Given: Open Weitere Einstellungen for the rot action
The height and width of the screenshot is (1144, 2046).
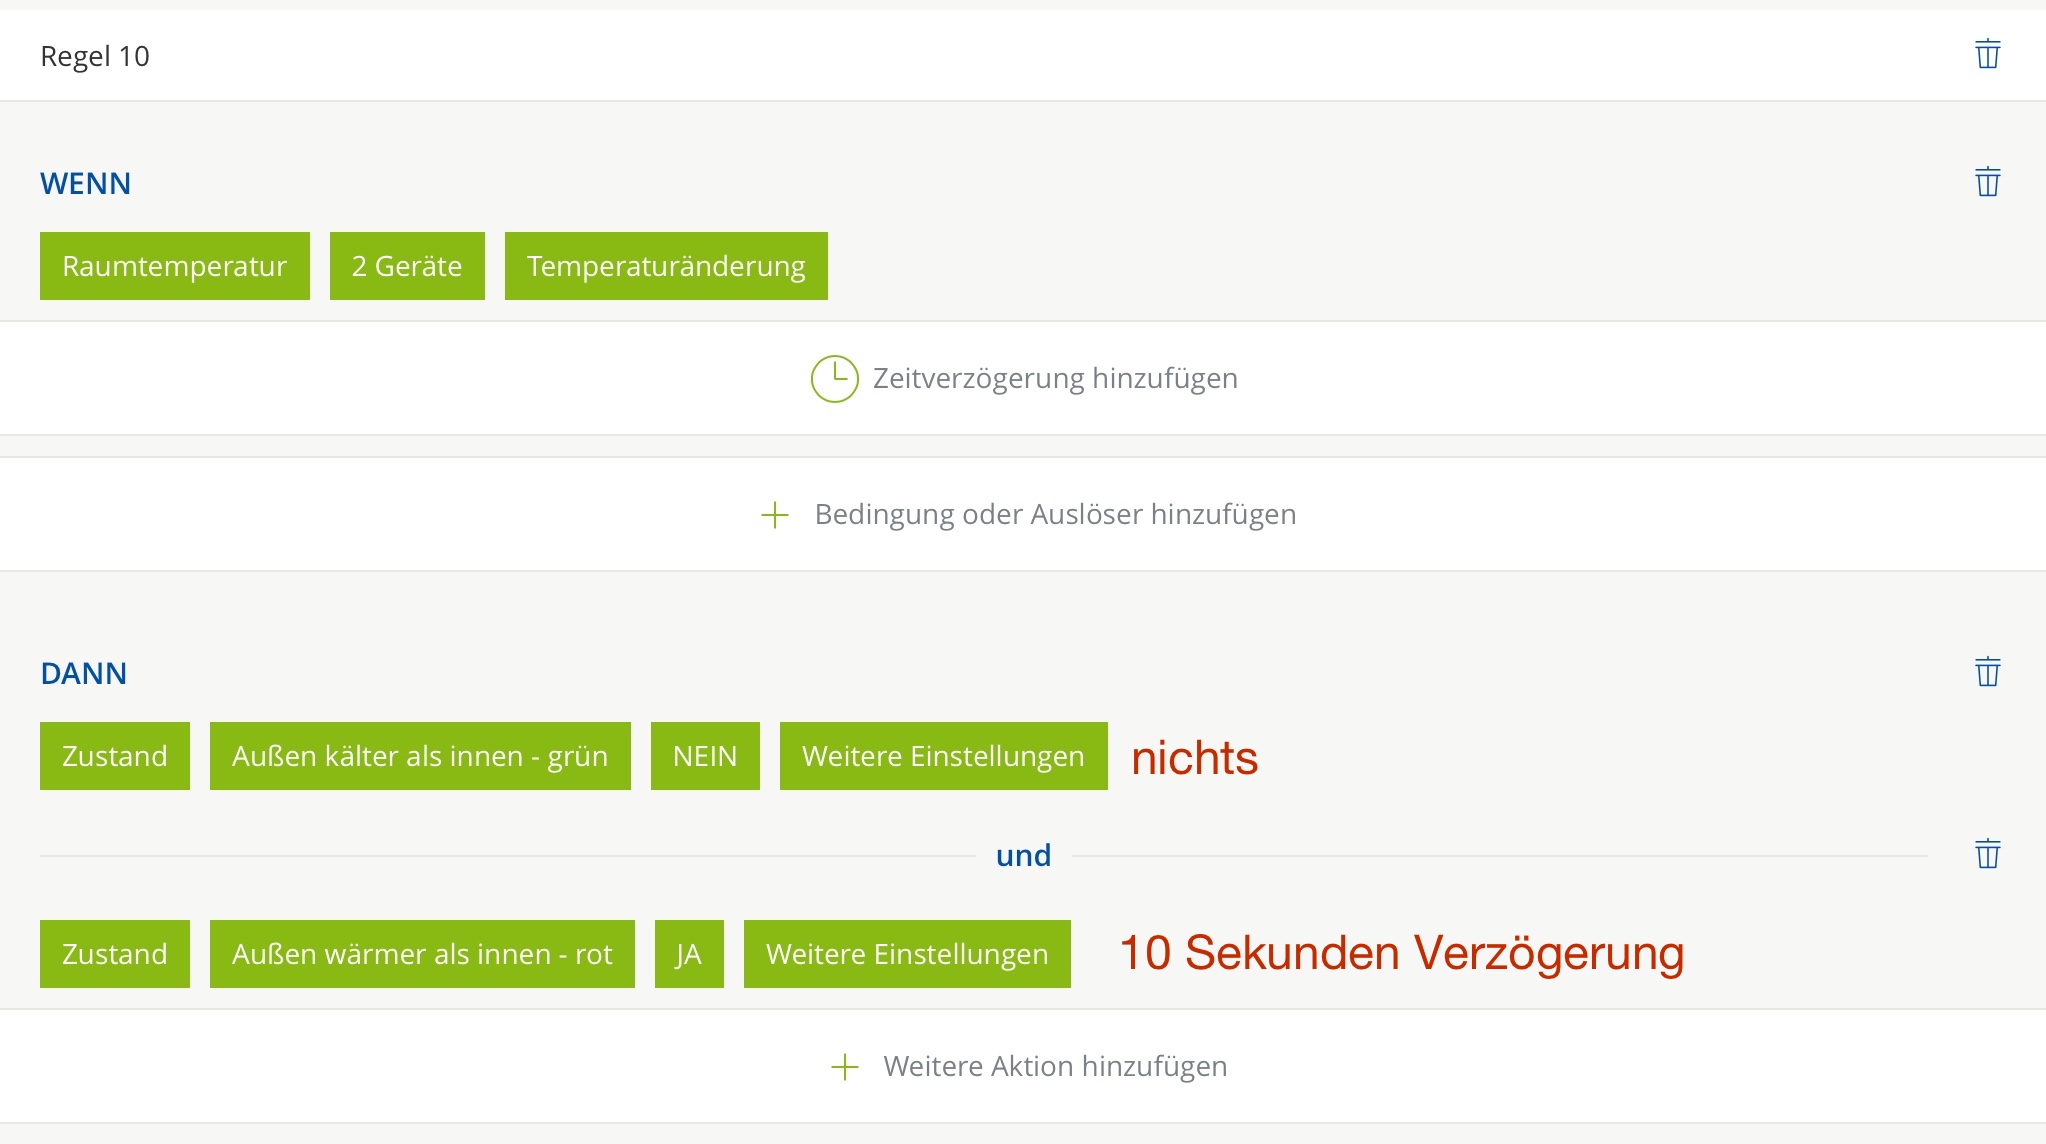Looking at the screenshot, I should [907, 954].
